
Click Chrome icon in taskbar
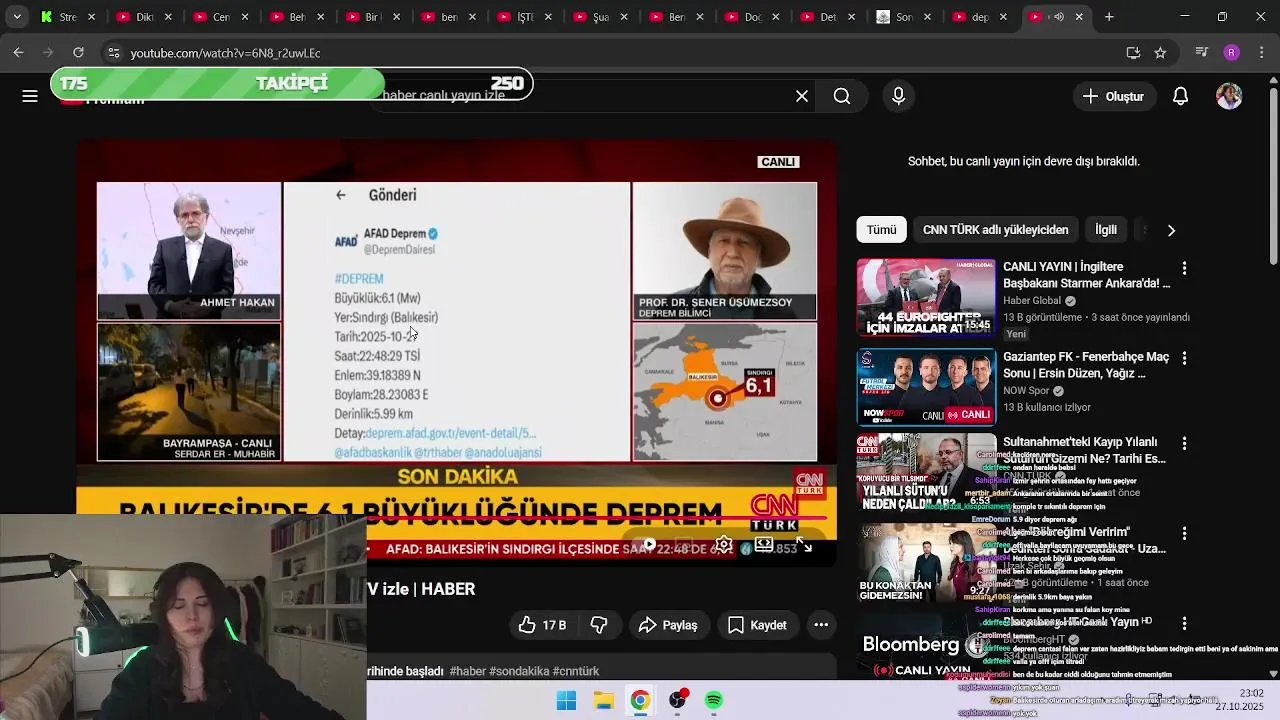[640, 700]
